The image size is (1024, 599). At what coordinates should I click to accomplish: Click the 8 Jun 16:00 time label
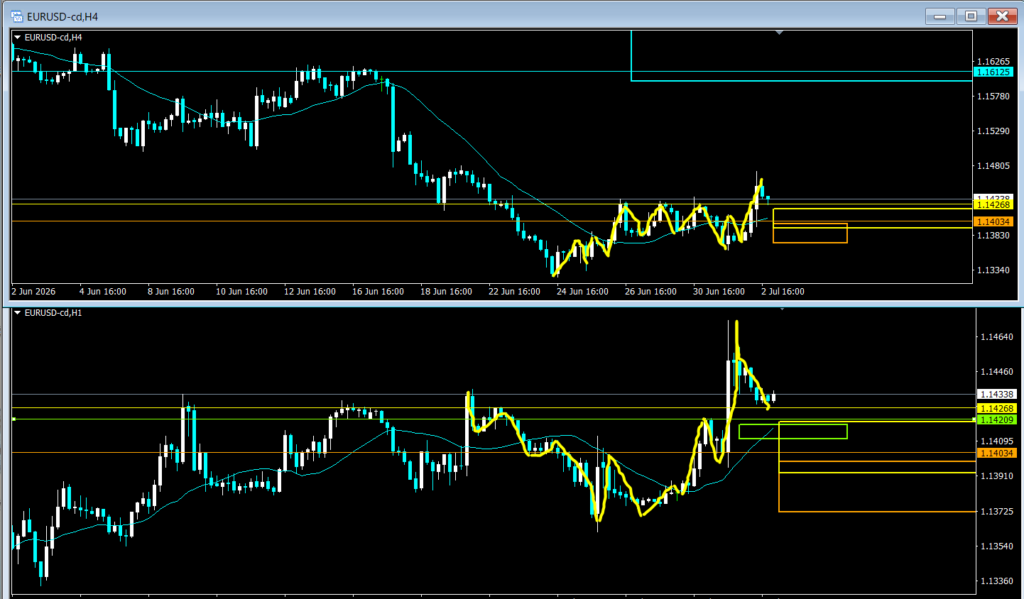click(x=170, y=291)
